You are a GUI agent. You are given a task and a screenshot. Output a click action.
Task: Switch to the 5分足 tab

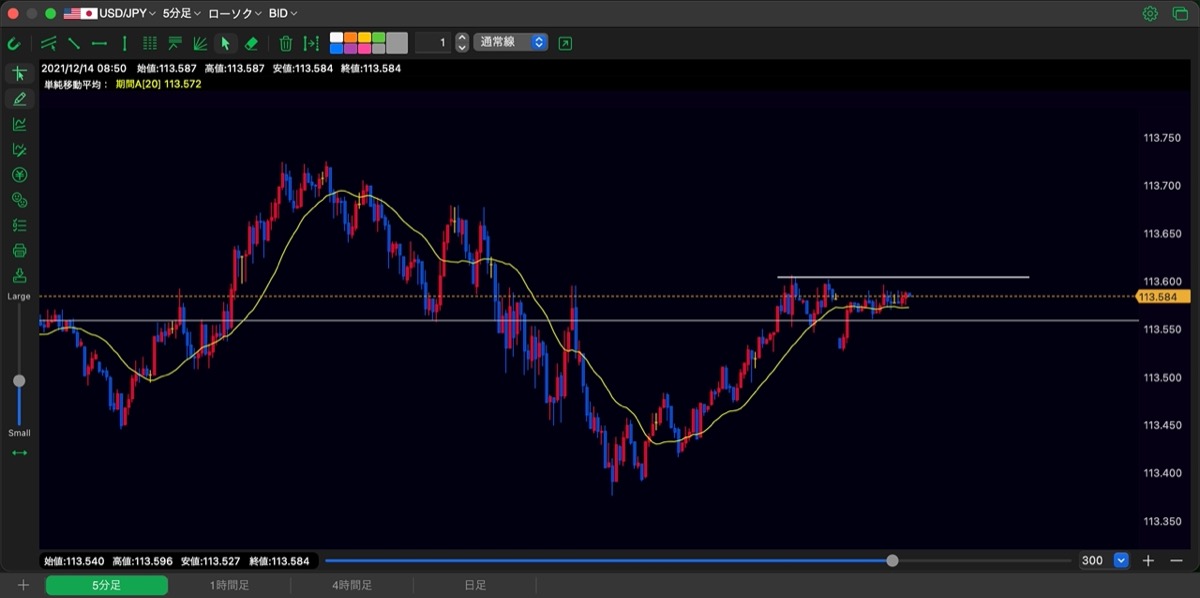tap(106, 585)
